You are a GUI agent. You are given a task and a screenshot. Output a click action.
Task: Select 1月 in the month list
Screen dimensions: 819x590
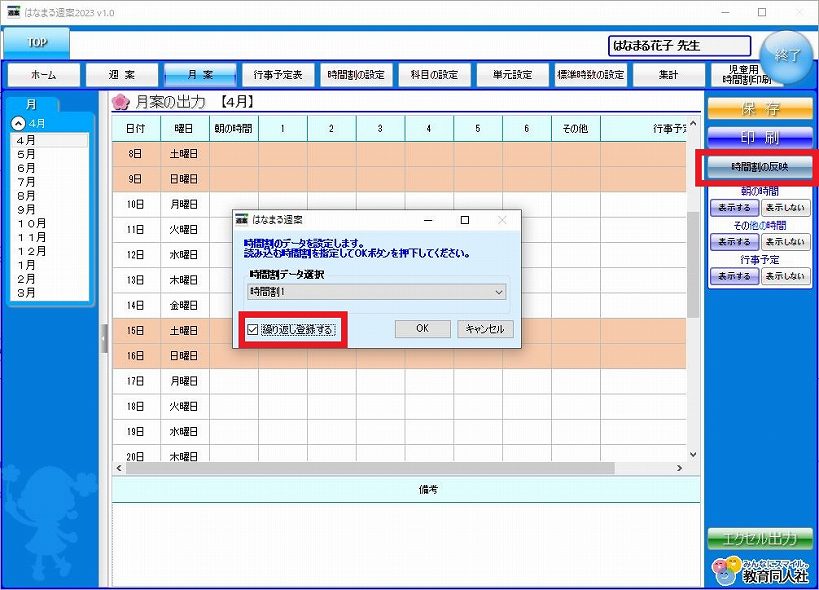point(50,265)
